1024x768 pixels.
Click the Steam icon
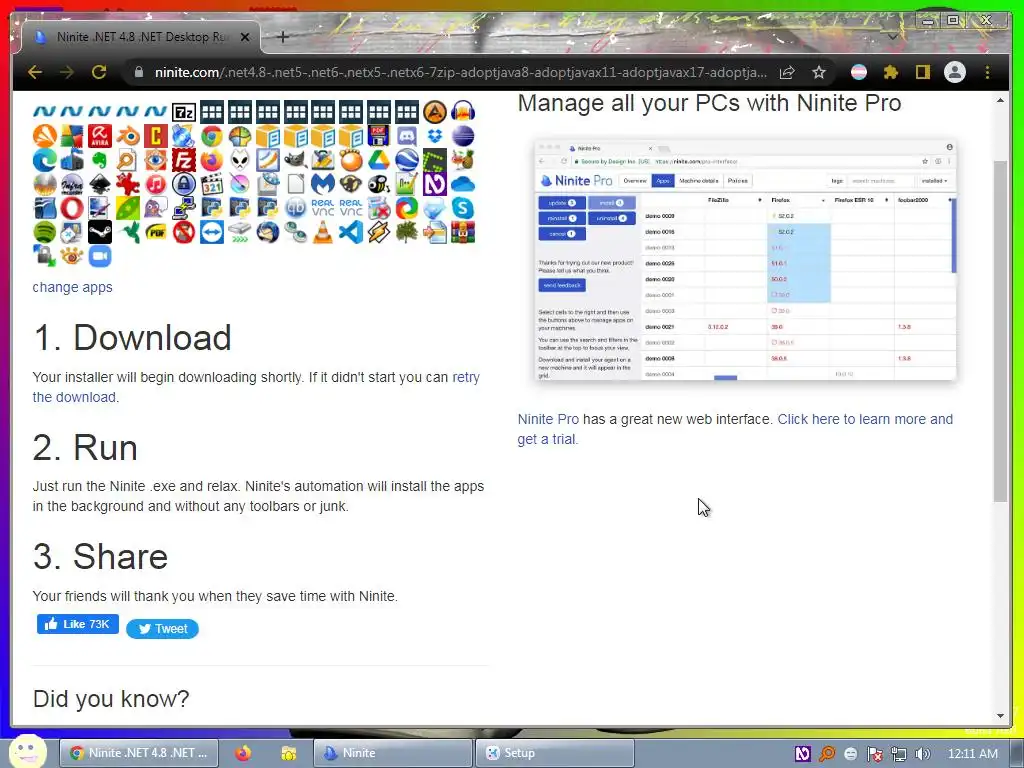100,232
